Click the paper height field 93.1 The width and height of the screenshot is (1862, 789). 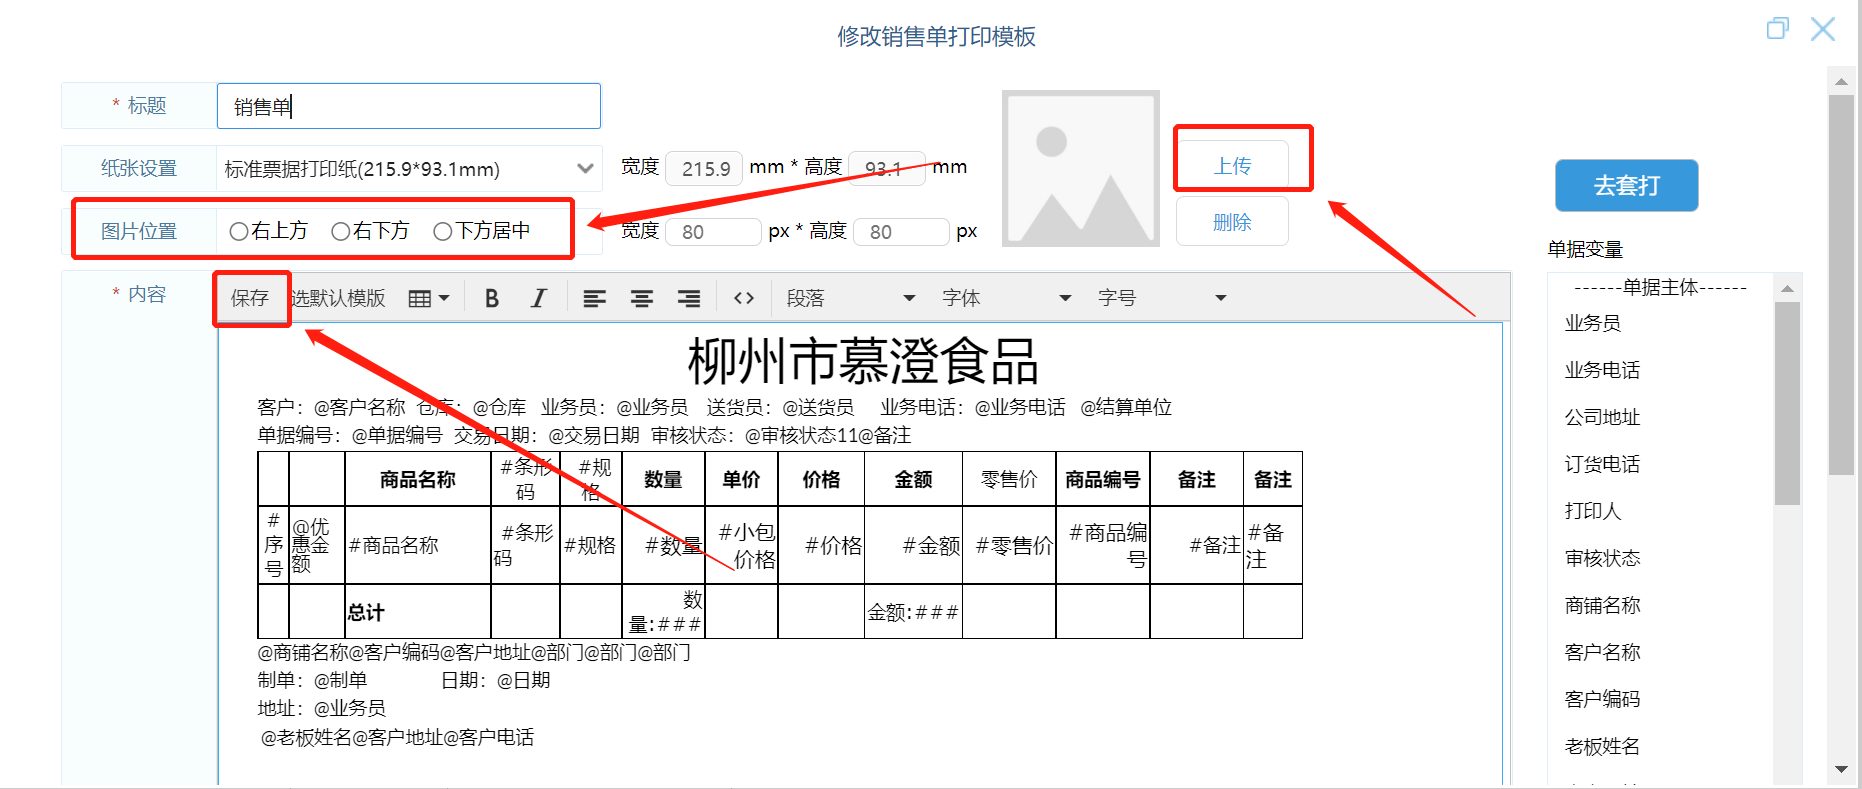coord(887,169)
